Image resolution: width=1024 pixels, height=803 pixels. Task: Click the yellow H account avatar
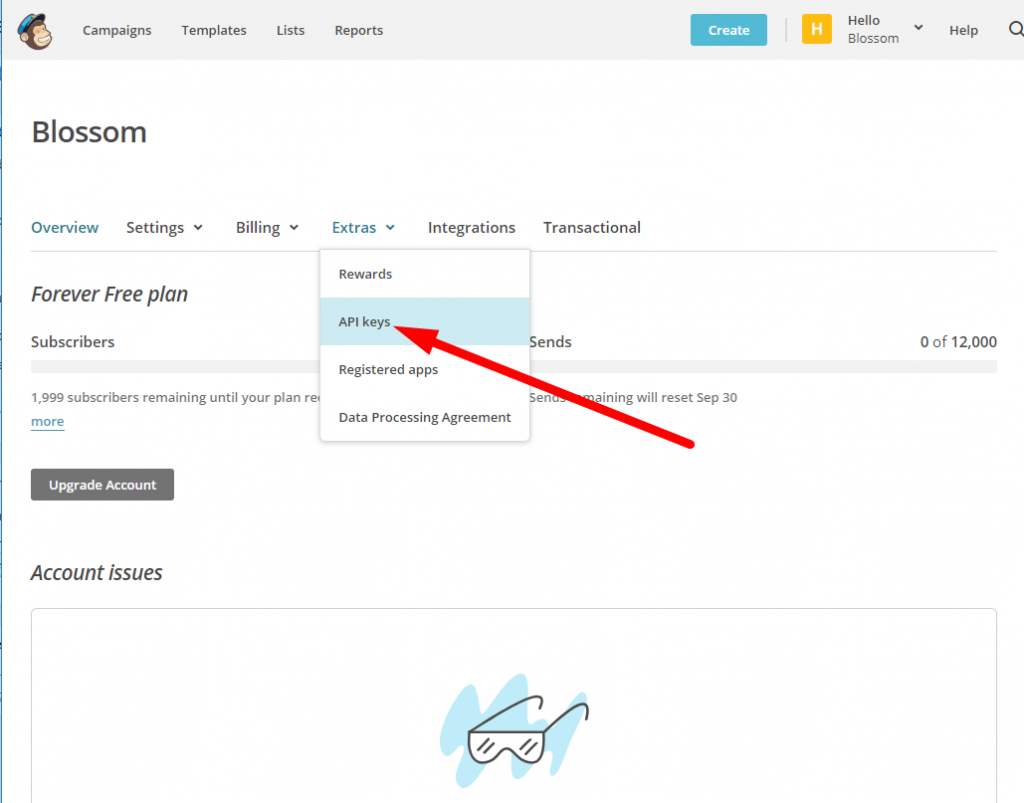click(x=816, y=29)
